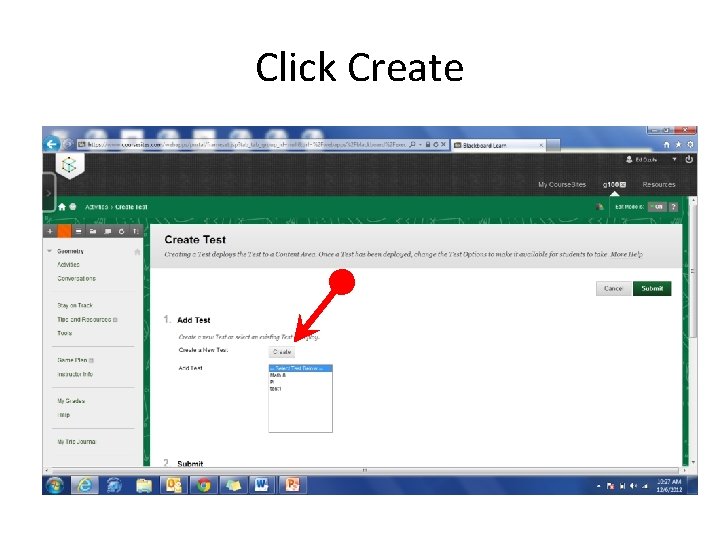
Task: Click the refresh icon in course menu toolbar
Action: 121,231
